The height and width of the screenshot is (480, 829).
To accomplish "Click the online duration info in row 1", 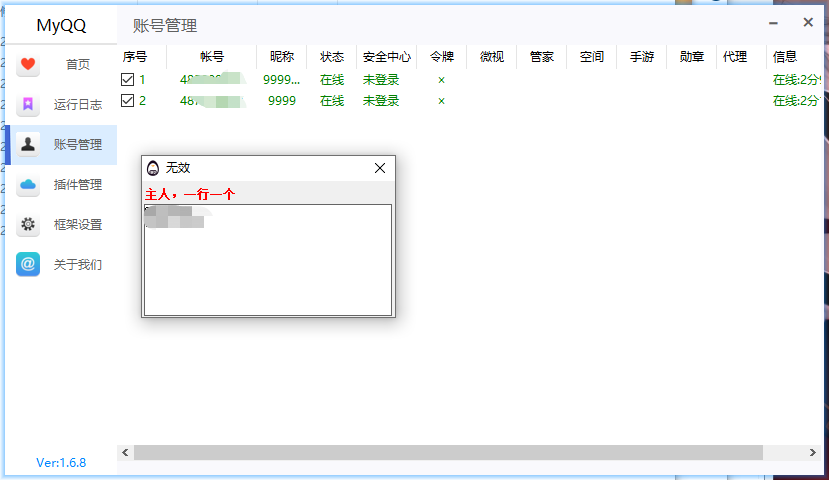I will 797,80.
